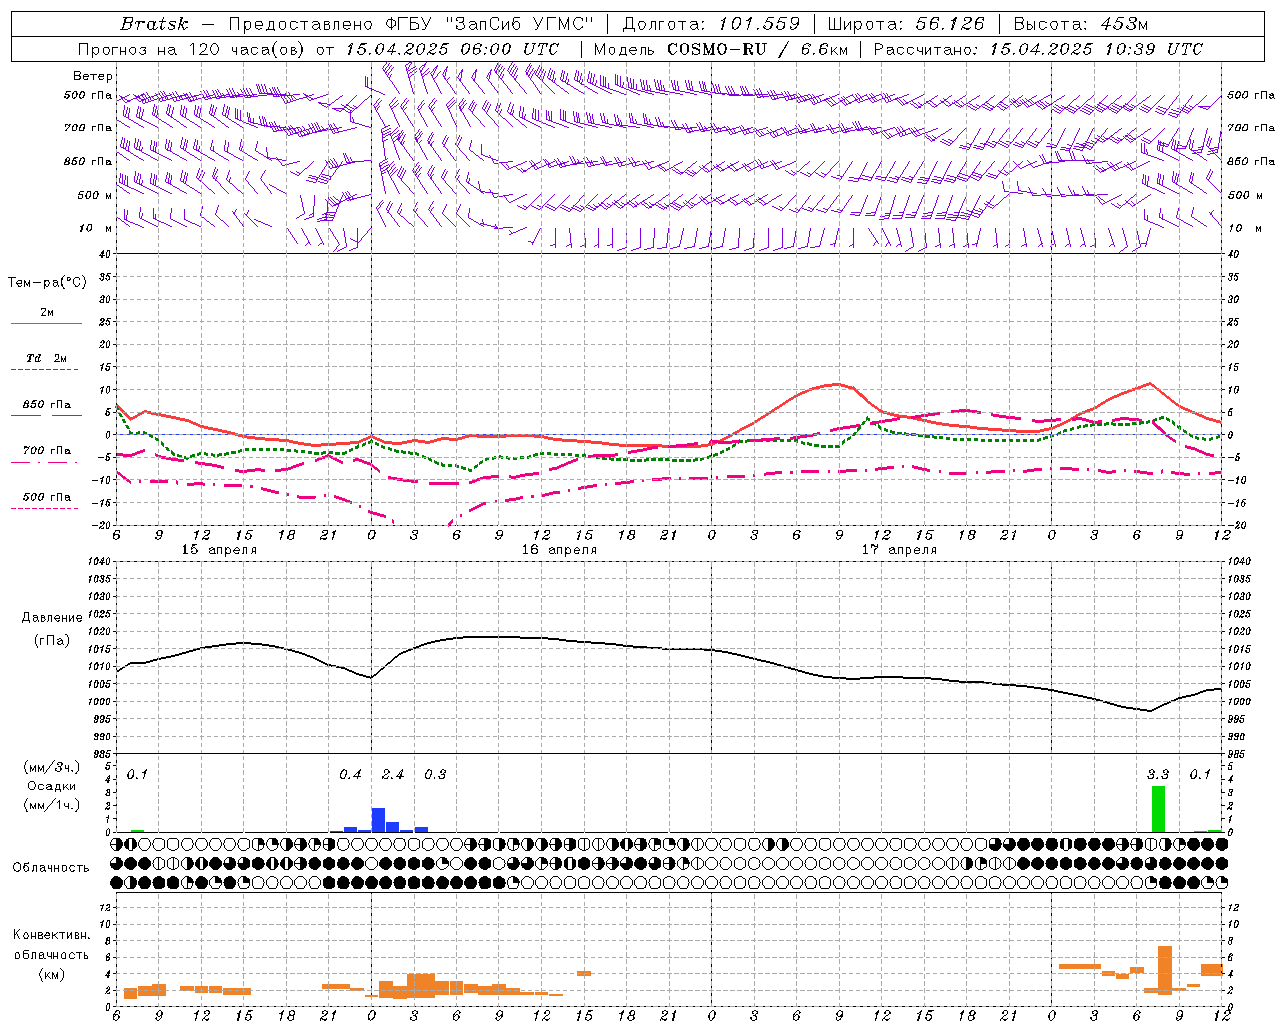Screen dimensions: 1280x1024
Task: Click the Долгота: 101.559 value
Action: (x=711, y=24)
